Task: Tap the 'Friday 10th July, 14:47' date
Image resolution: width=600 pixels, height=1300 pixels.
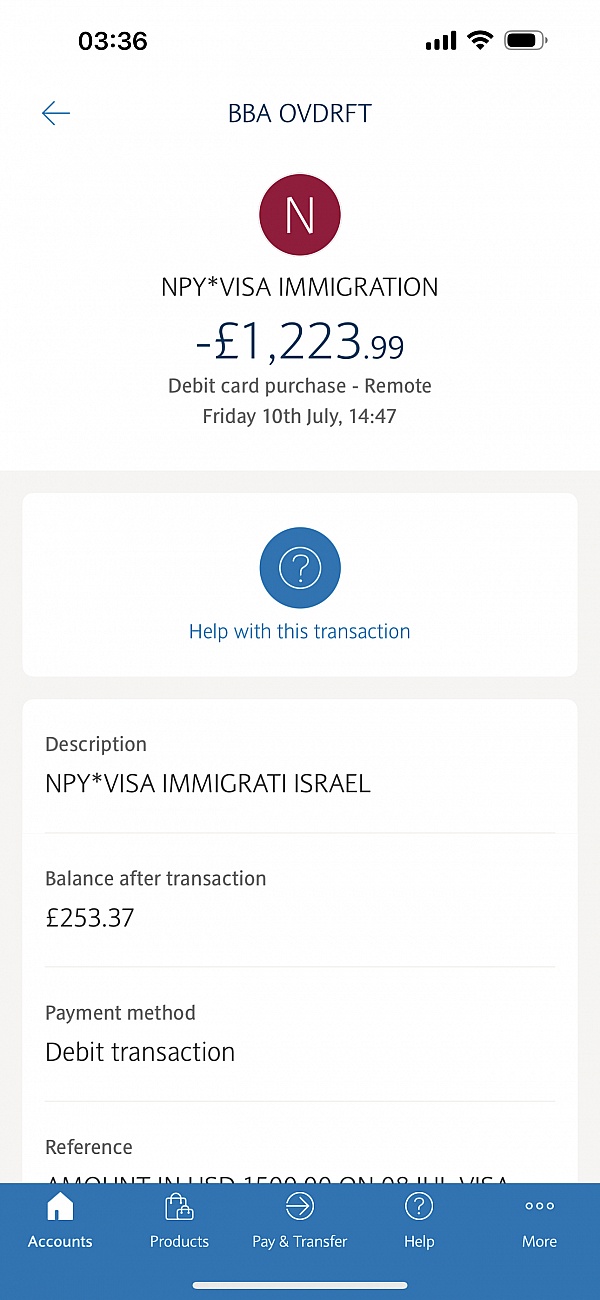Action: click(x=300, y=416)
